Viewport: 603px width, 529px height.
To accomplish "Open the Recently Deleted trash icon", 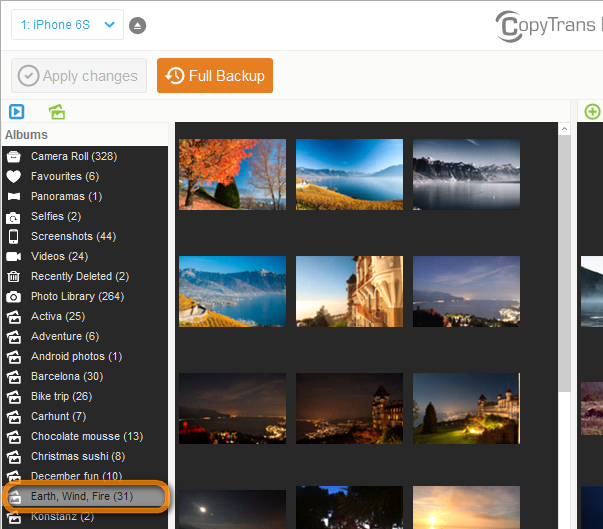I will coord(14,276).
